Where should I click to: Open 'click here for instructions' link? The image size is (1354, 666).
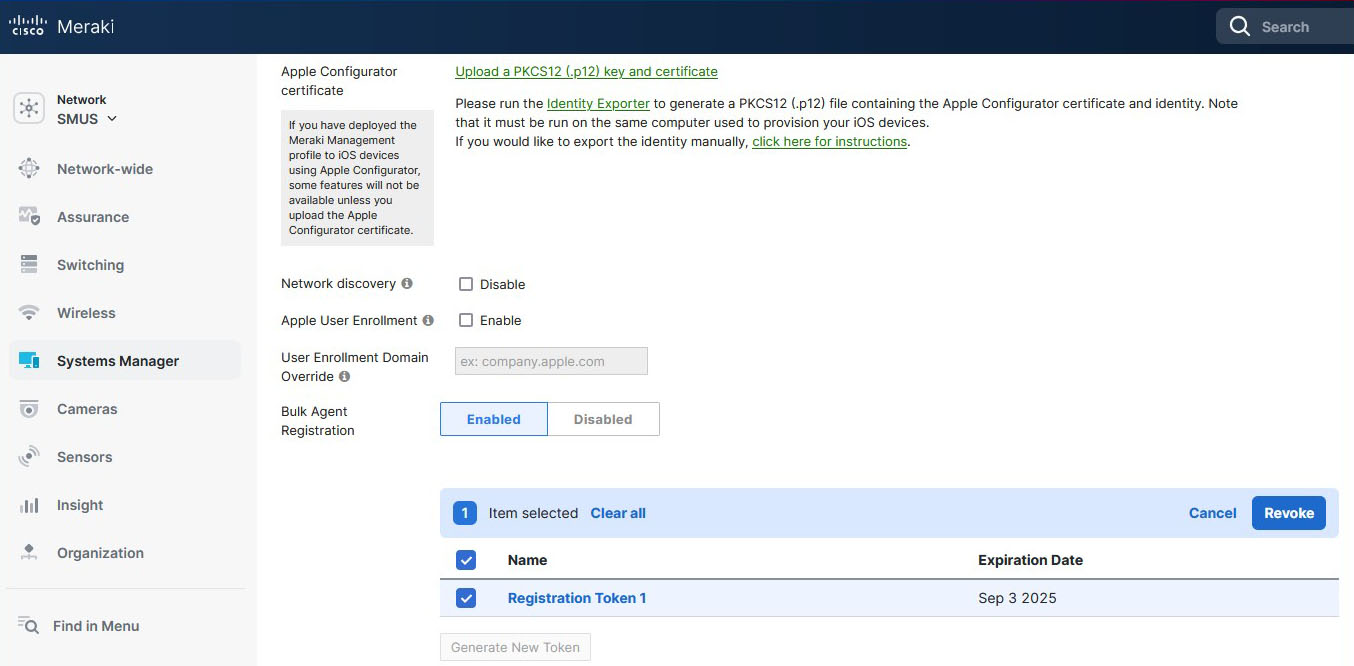click(829, 141)
